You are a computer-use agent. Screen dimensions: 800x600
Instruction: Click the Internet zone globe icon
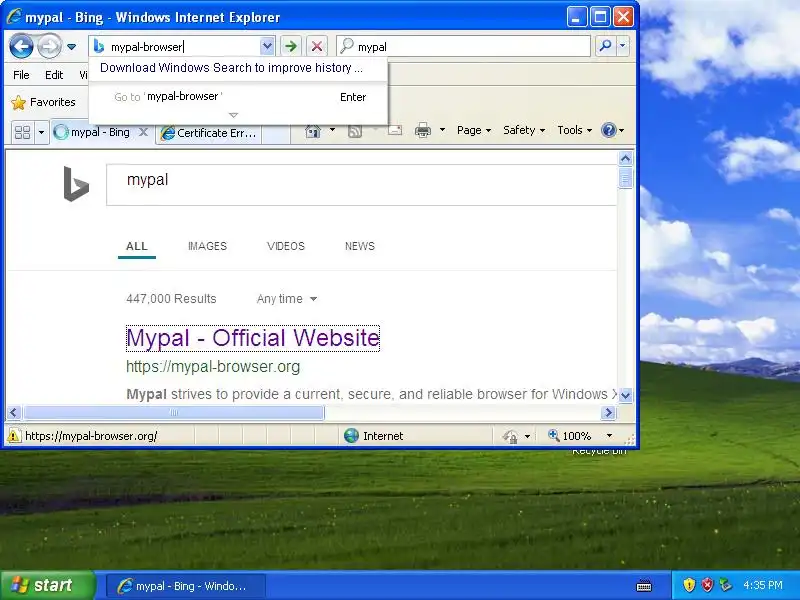coord(351,436)
